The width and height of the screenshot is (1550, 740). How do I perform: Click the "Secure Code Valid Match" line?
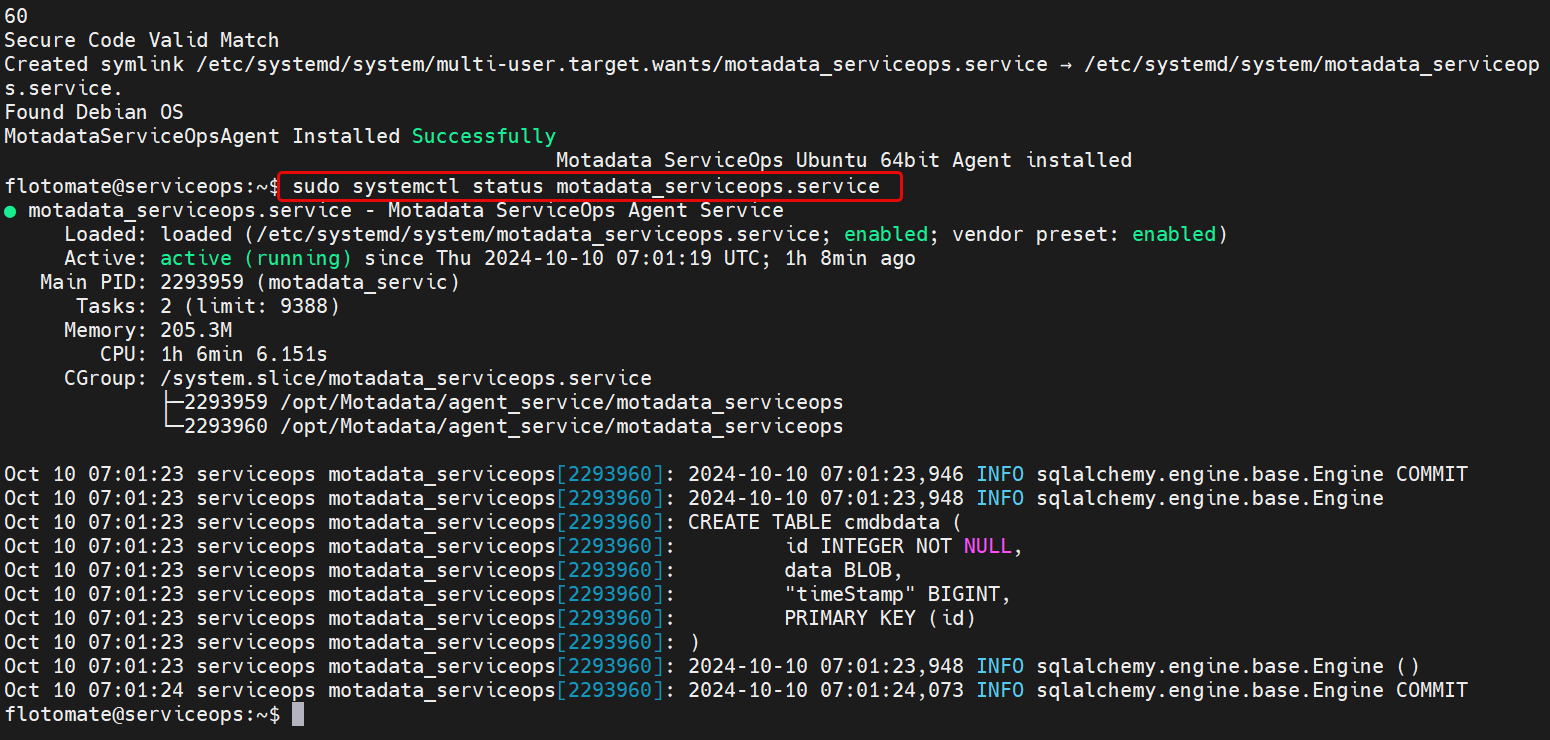tap(141, 40)
